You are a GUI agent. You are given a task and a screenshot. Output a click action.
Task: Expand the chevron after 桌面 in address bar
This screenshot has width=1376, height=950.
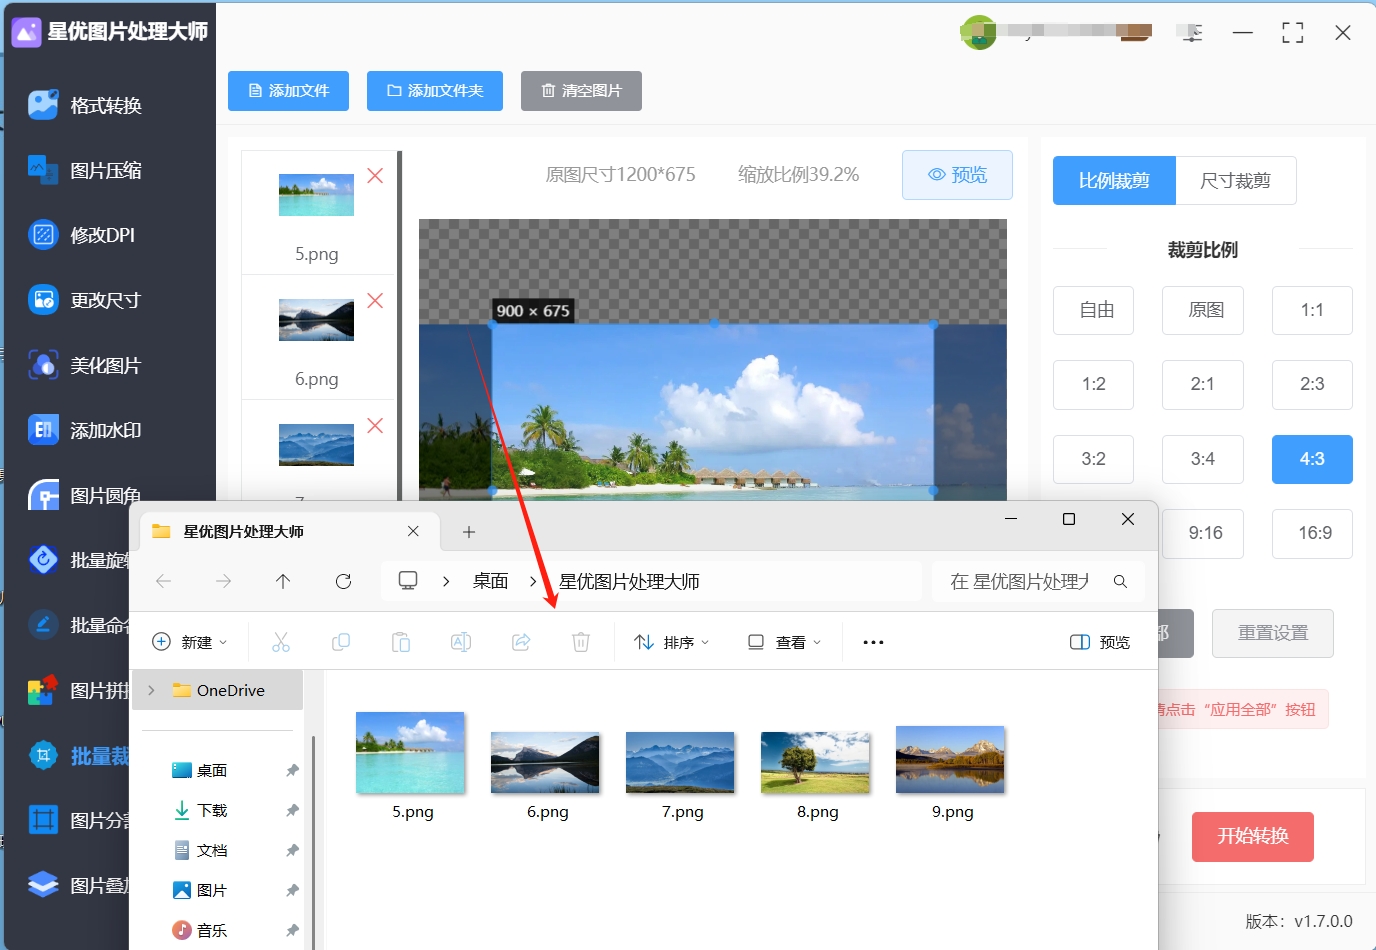[x=533, y=581]
